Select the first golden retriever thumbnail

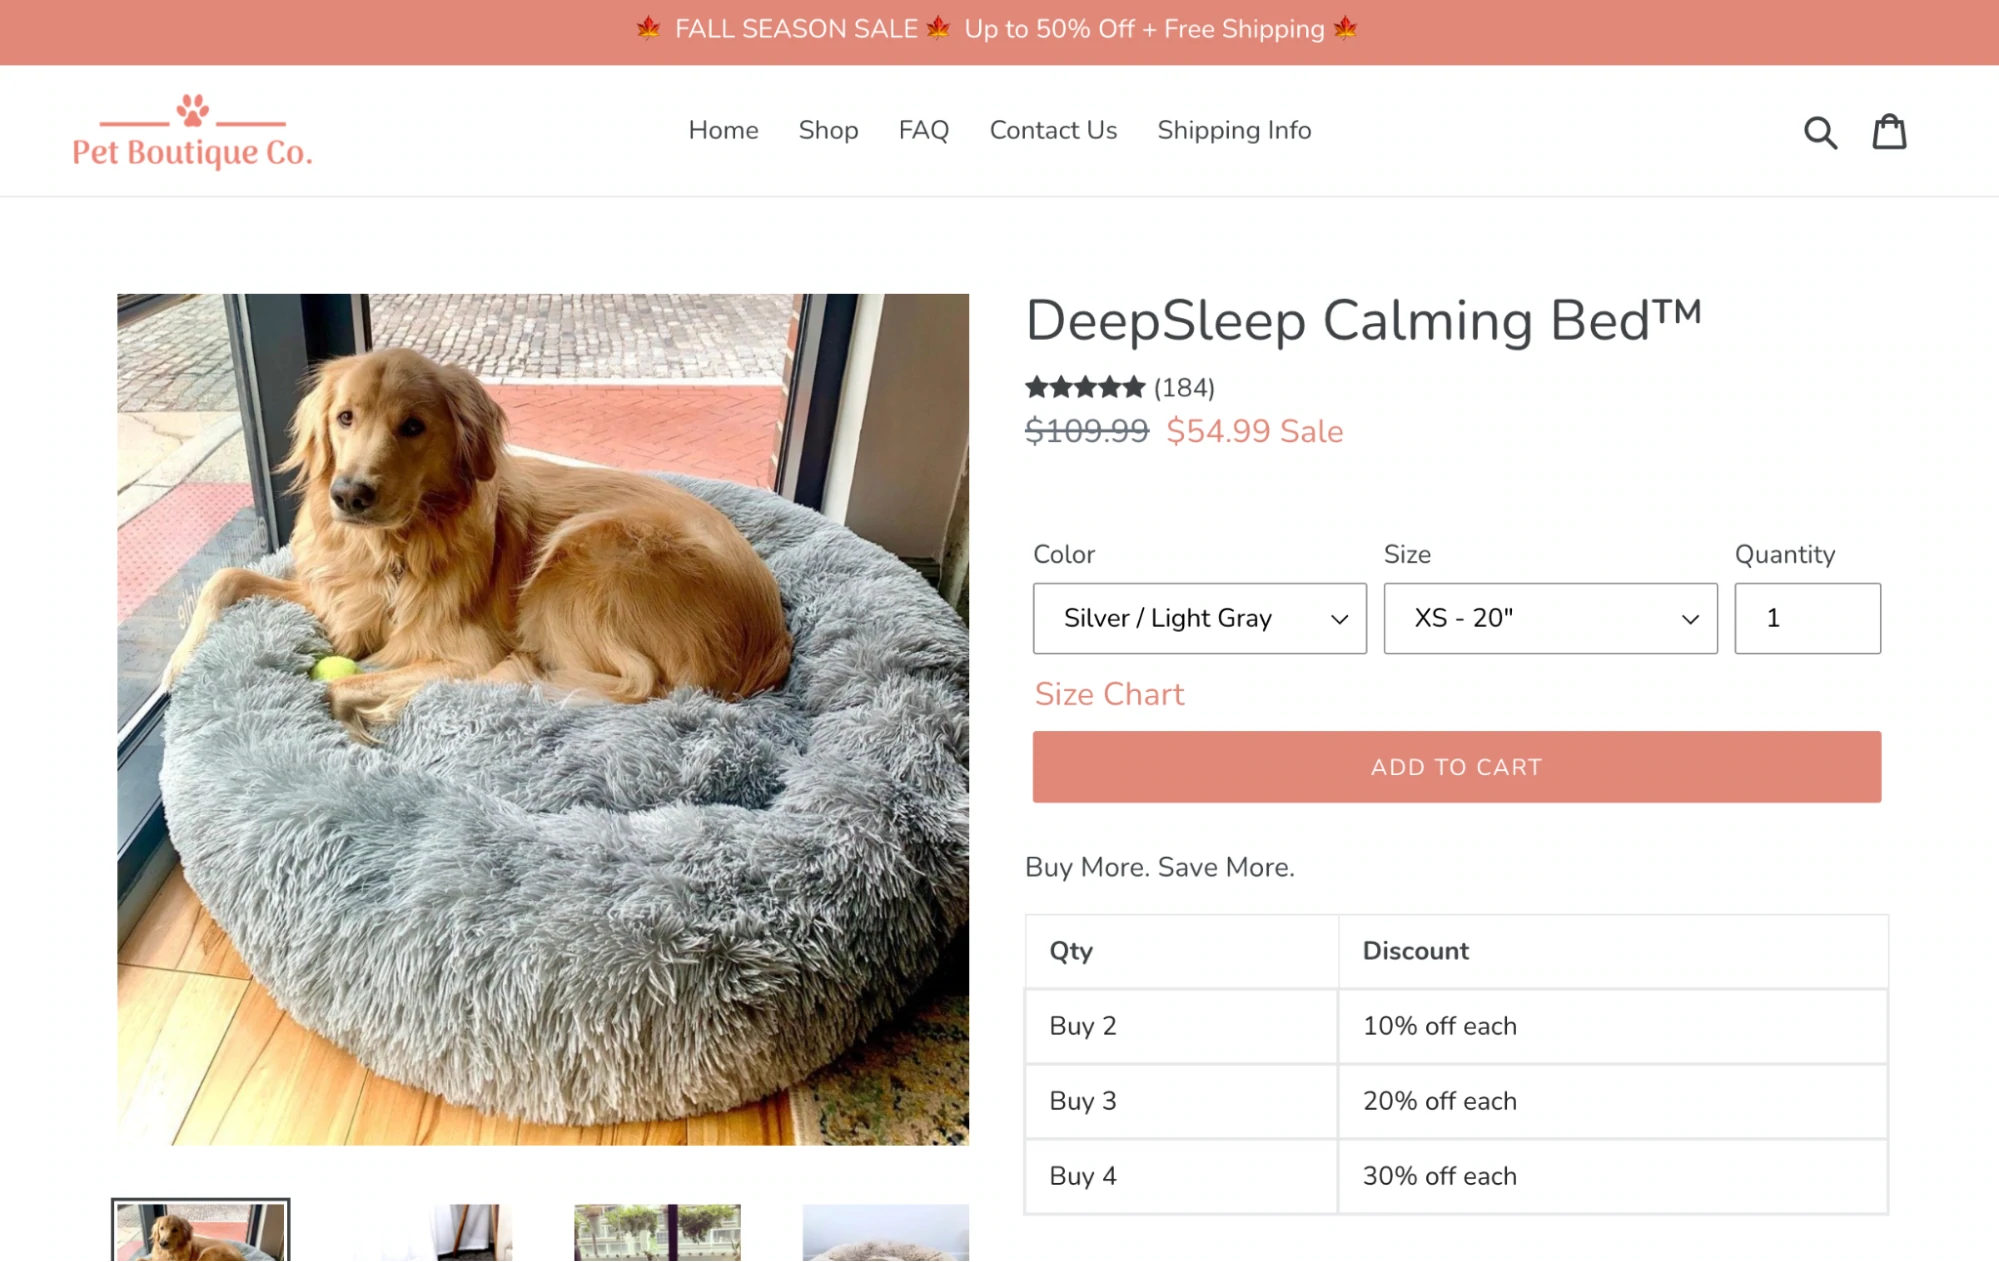point(200,1232)
